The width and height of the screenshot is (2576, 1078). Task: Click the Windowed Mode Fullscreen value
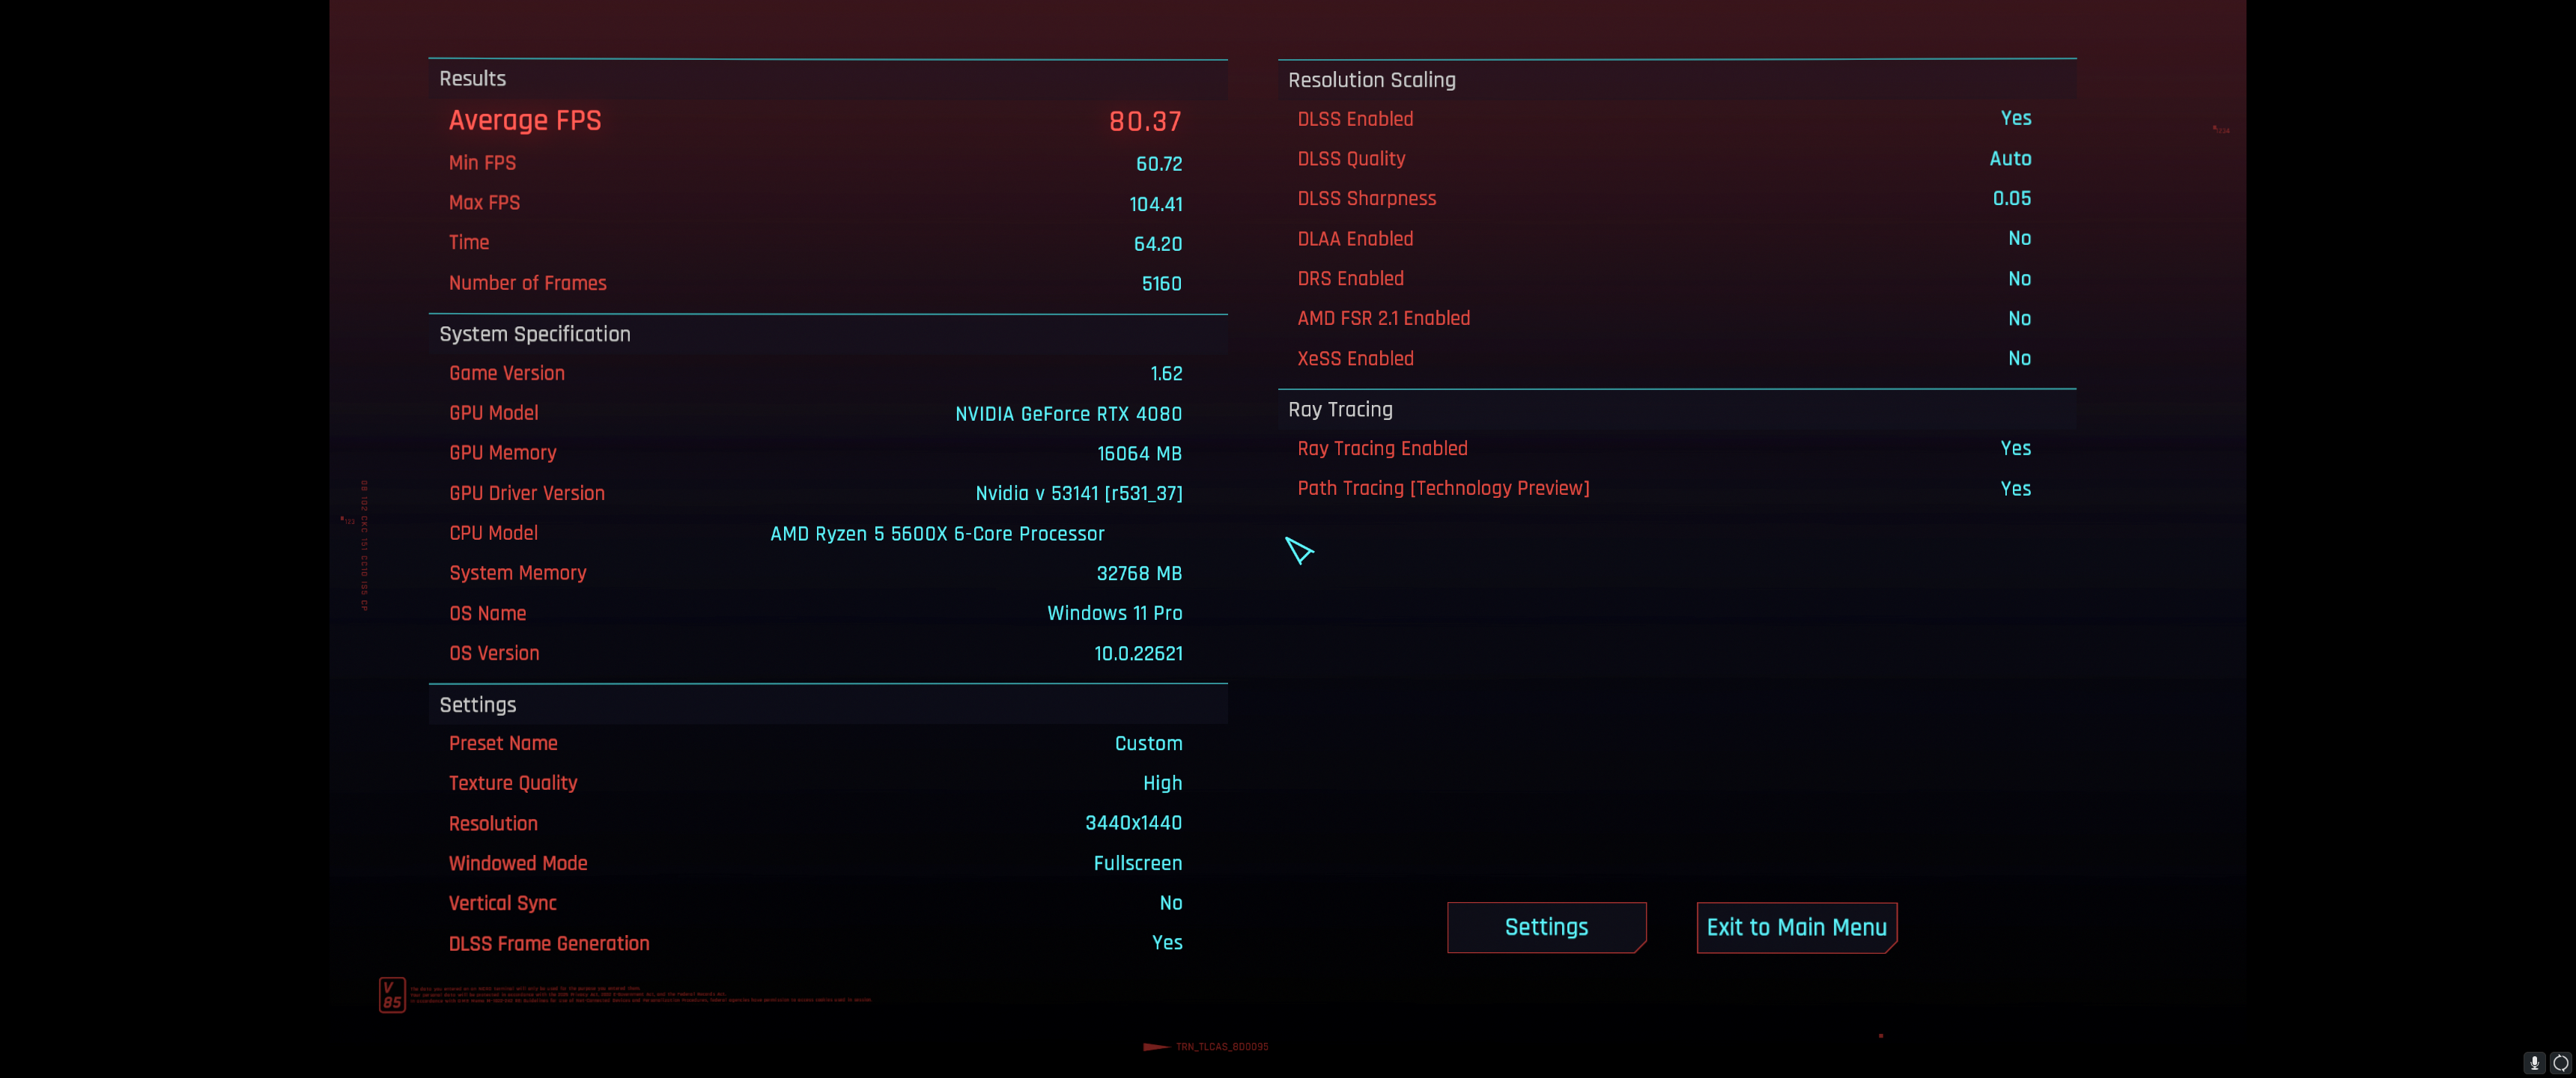tap(1137, 863)
